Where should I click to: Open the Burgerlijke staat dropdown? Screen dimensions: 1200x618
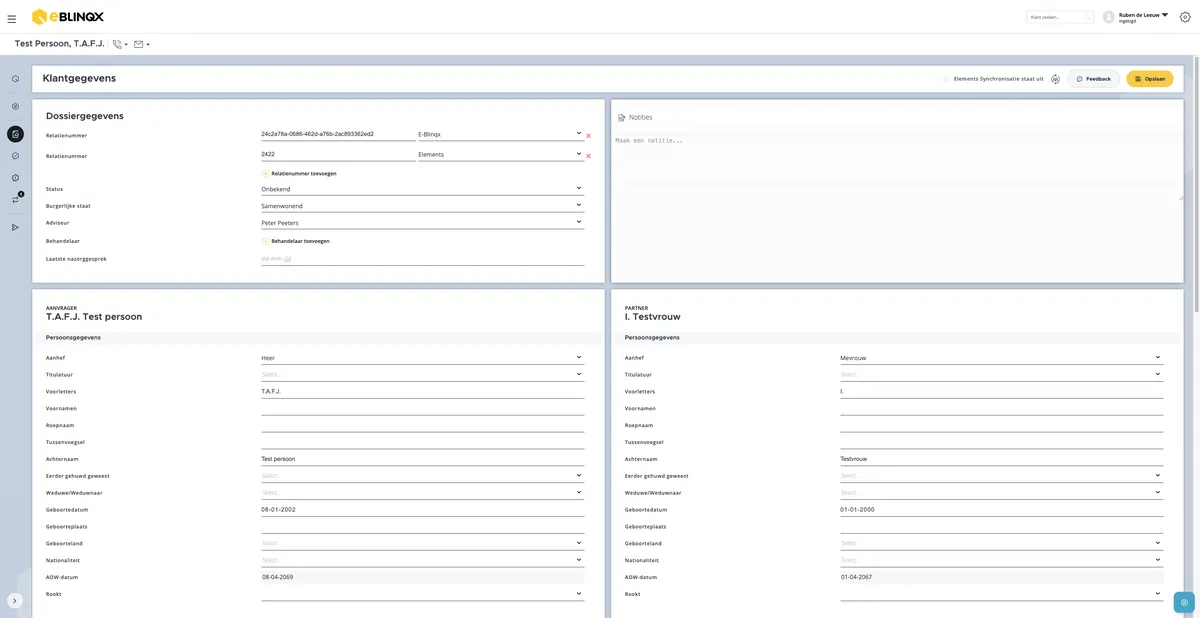pos(422,206)
